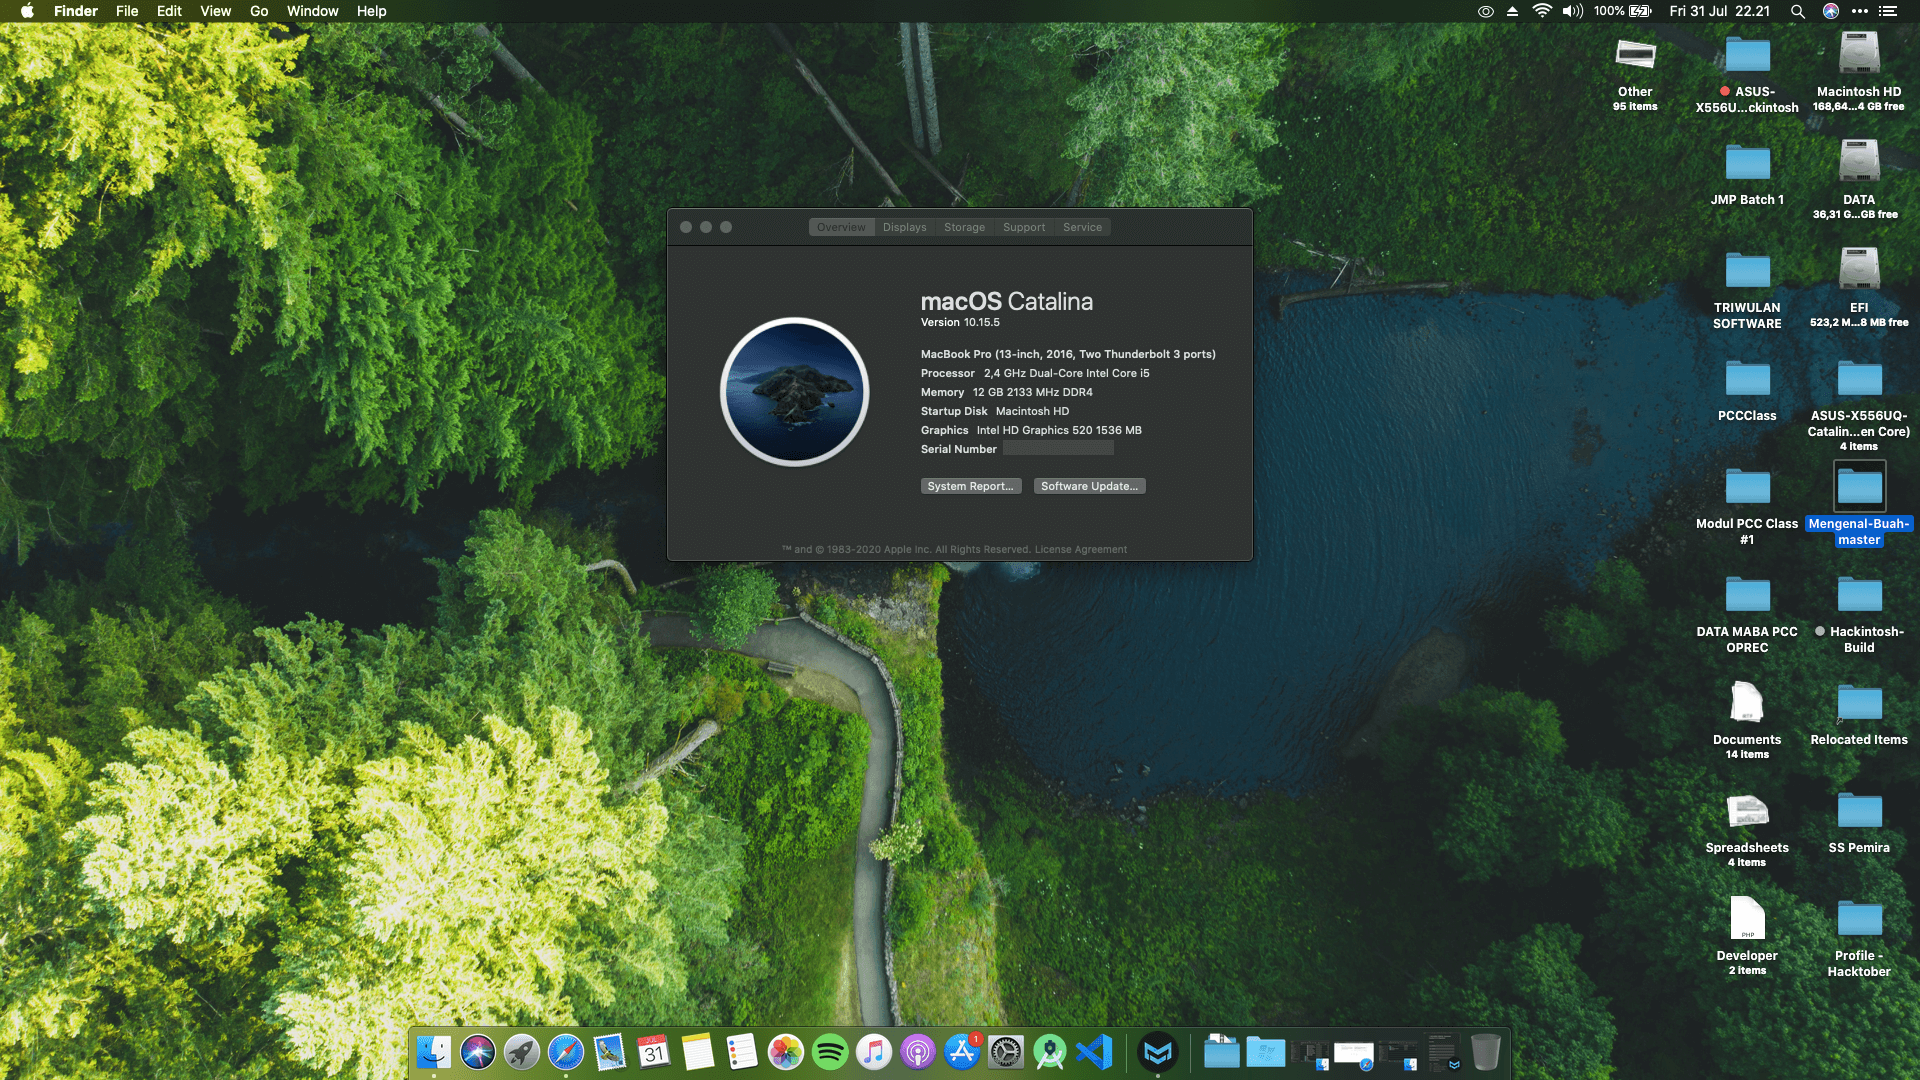The height and width of the screenshot is (1080, 1920).
Task: Open the volume control menu
Action: (x=1572, y=11)
